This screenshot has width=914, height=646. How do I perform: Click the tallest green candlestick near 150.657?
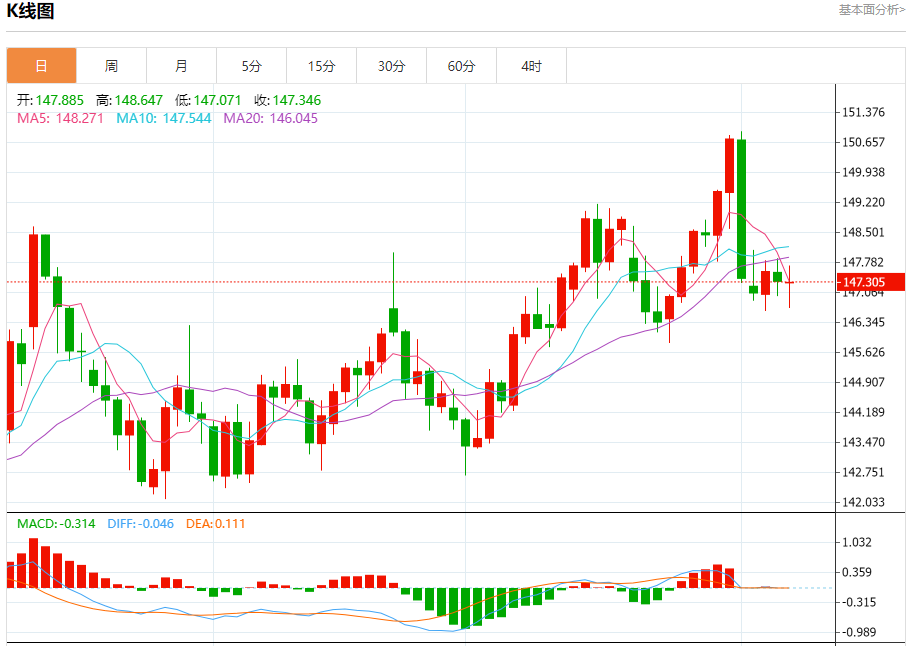[x=741, y=209]
